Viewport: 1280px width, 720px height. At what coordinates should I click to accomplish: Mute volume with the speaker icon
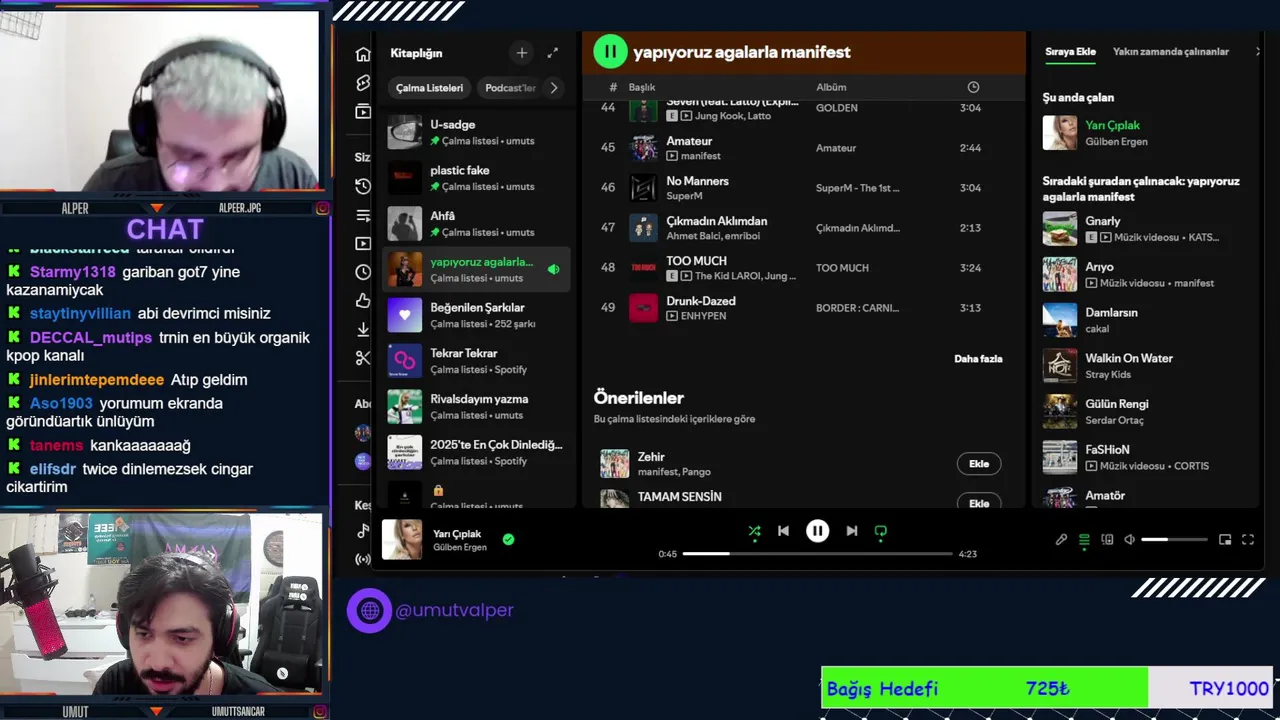(x=1129, y=540)
